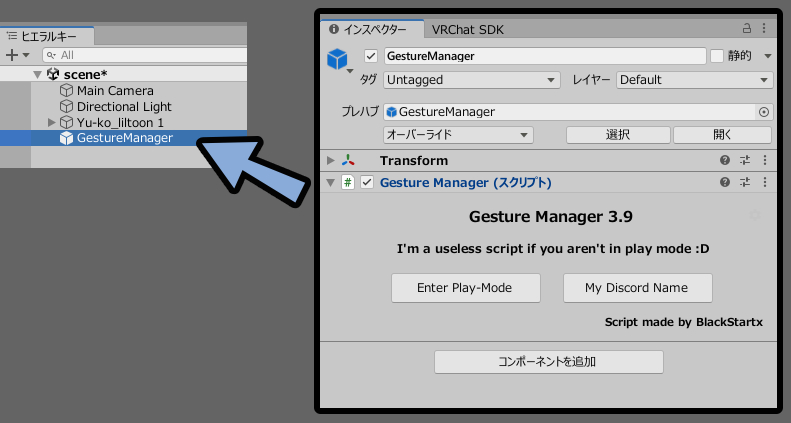Switch to the VRChat SDK tab
Image resolution: width=791 pixels, height=423 pixels.
(468, 30)
